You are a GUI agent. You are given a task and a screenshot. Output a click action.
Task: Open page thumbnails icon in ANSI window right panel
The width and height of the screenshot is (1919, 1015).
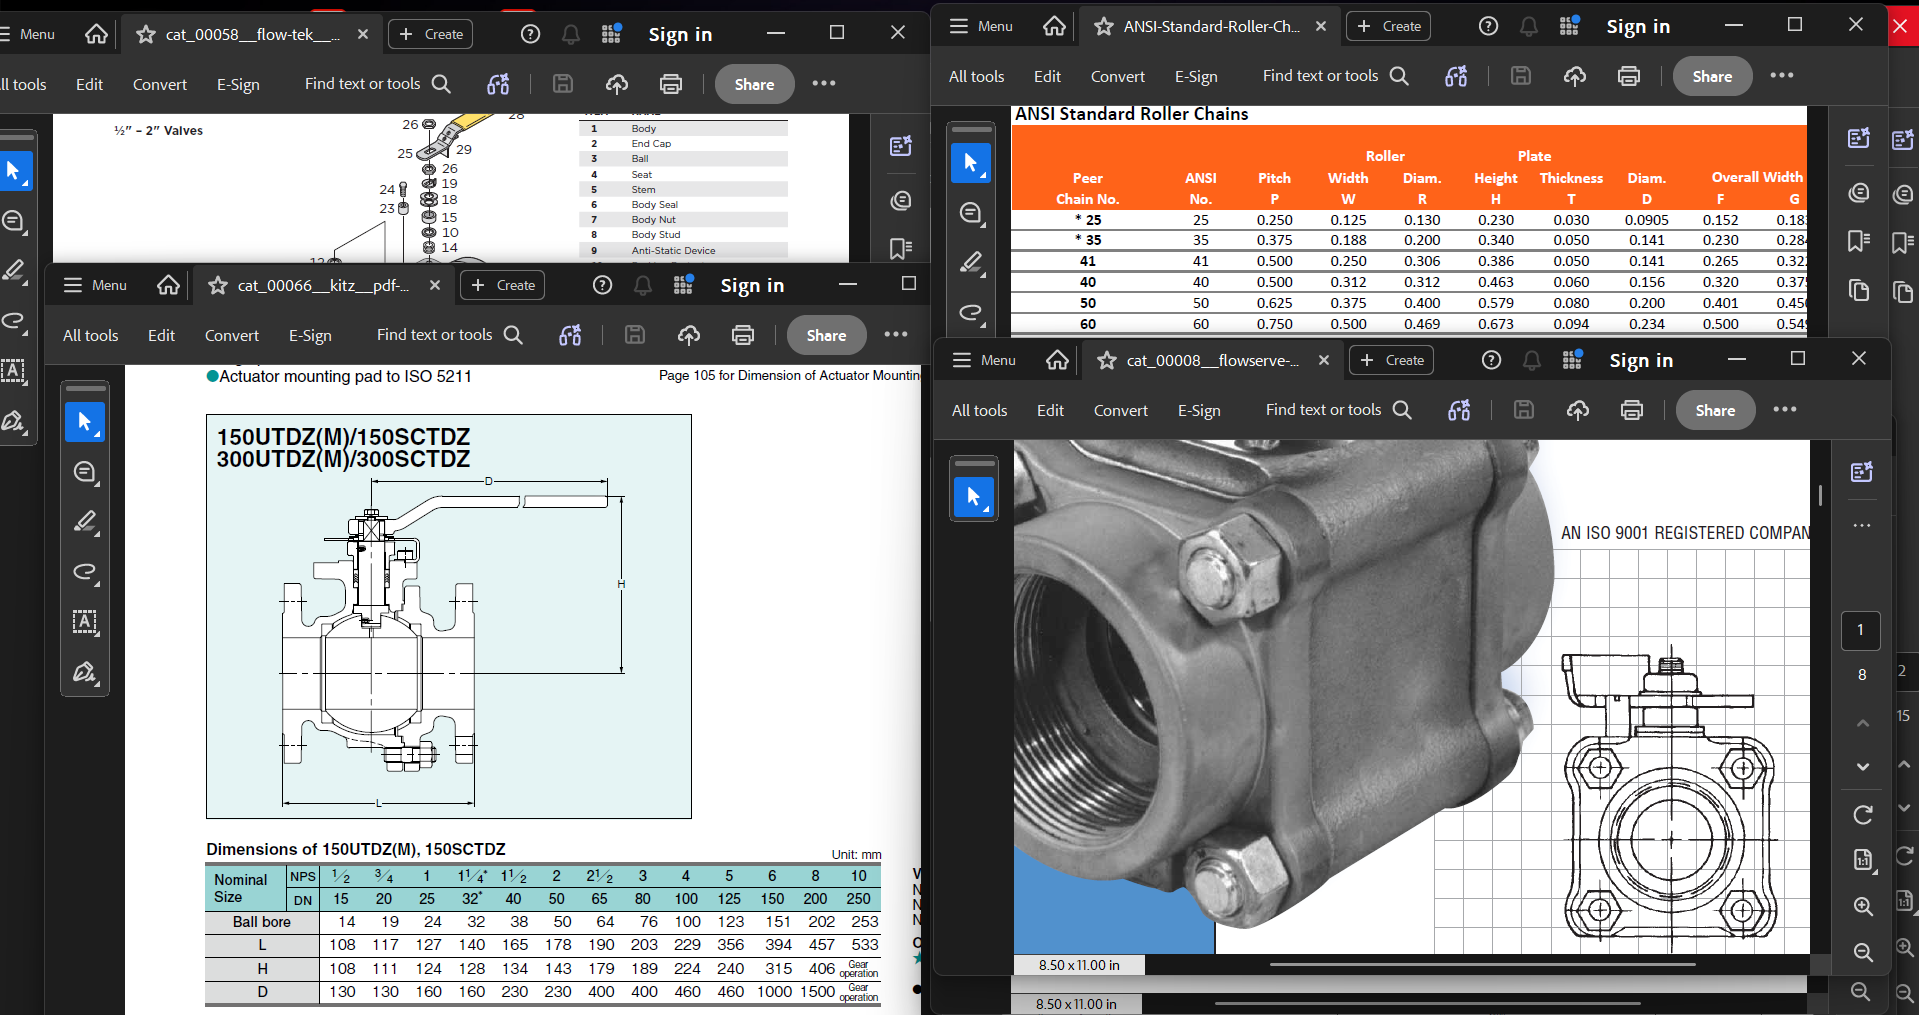point(1859,290)
